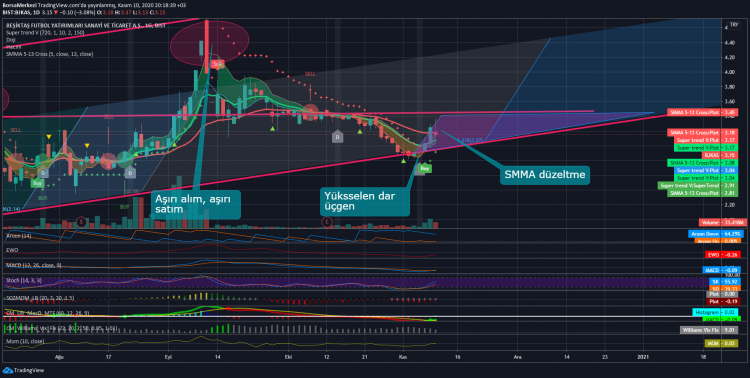The width and height of the screenshot is (750, 378).
Task: Click the BJKAS 3.15 price label
Action: [x=719, y=155]
